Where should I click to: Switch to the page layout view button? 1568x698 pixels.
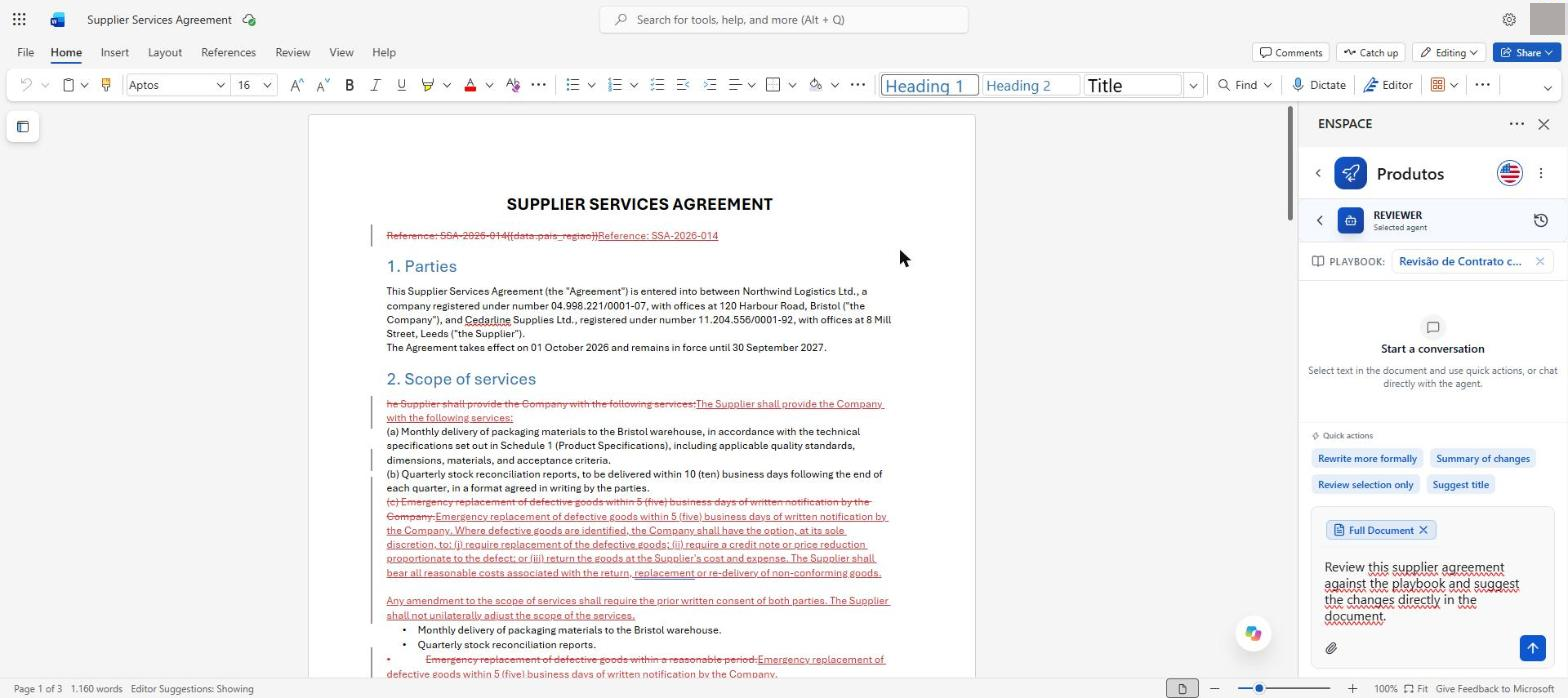[1182, 689]
